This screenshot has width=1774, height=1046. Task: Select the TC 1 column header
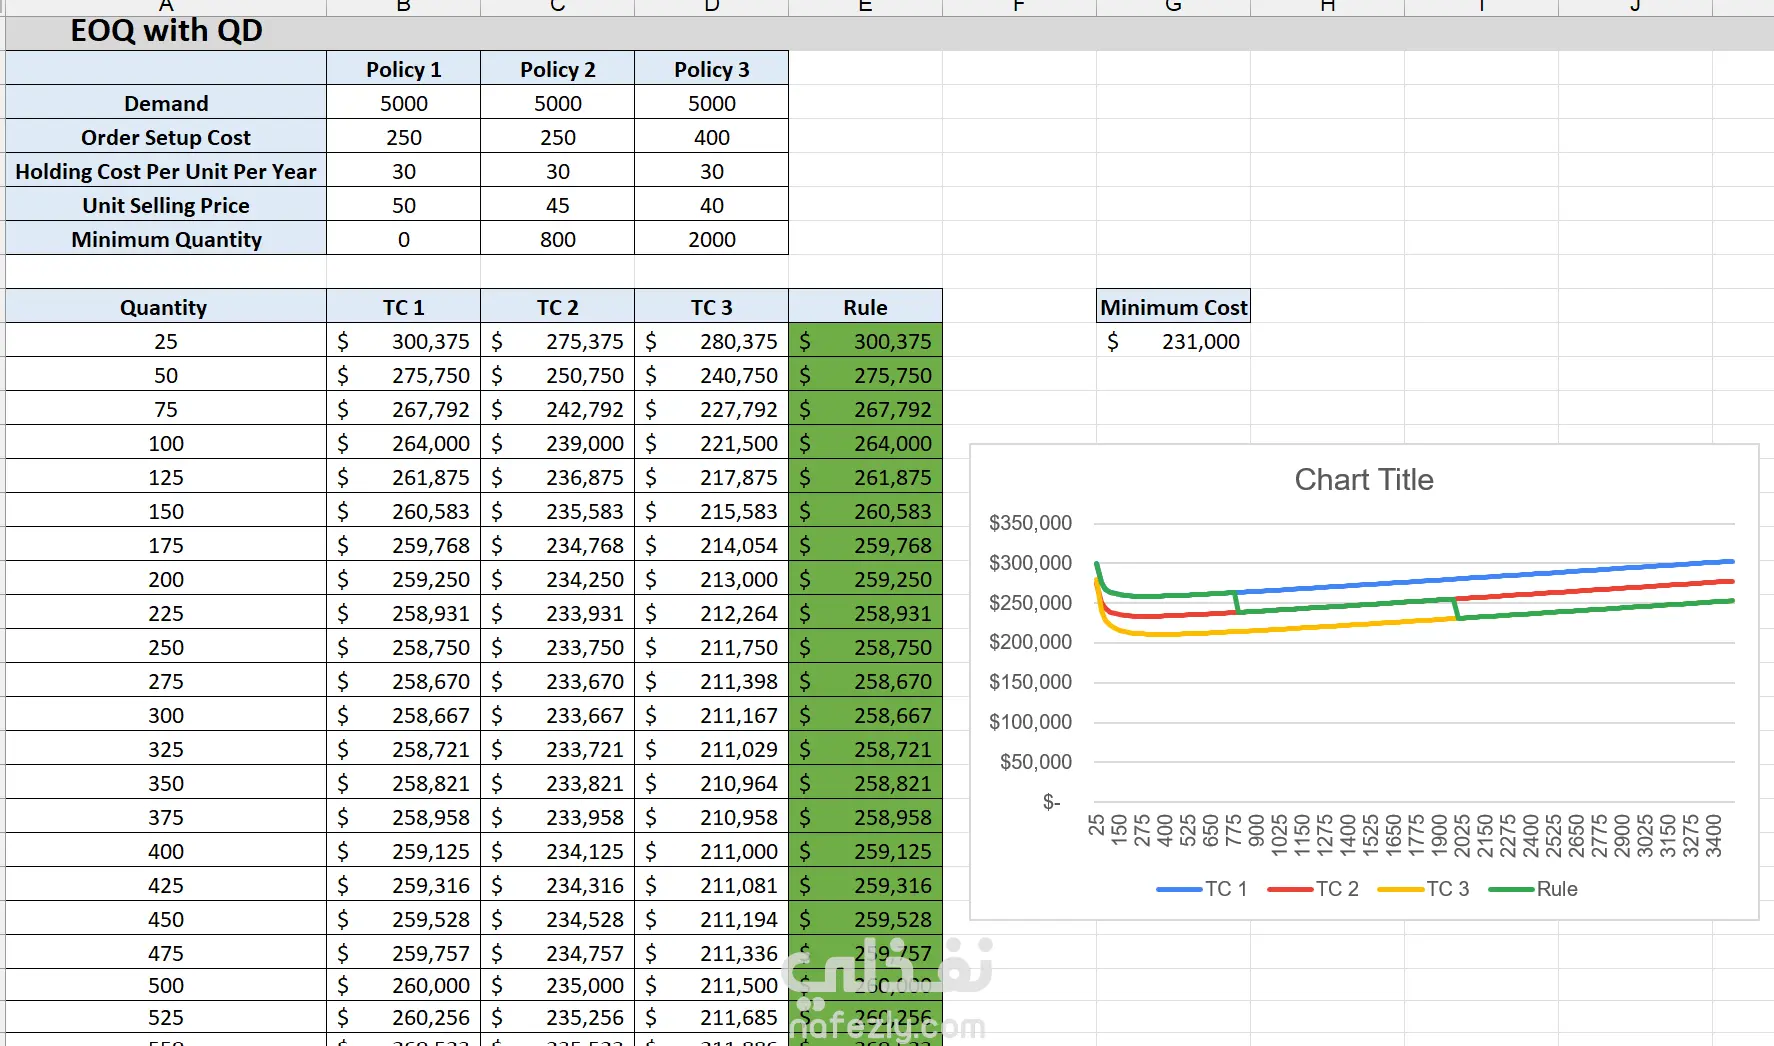[403, 307]
